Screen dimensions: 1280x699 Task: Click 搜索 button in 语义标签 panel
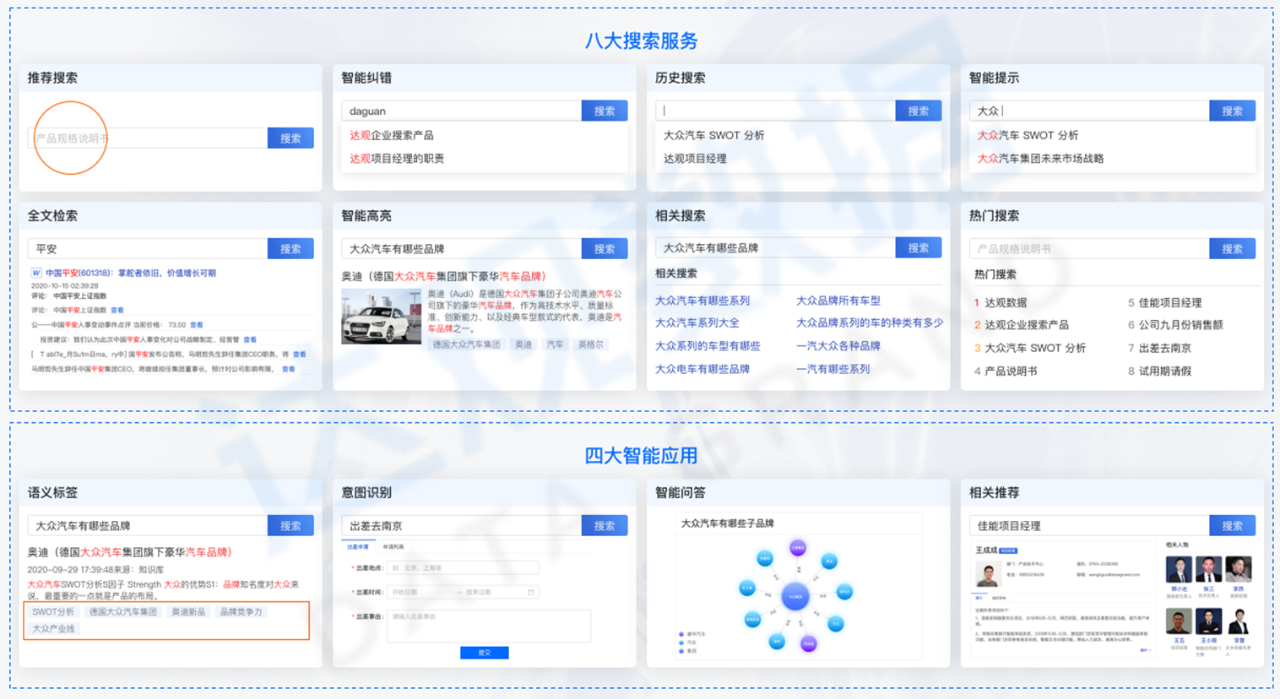[290, 525]
